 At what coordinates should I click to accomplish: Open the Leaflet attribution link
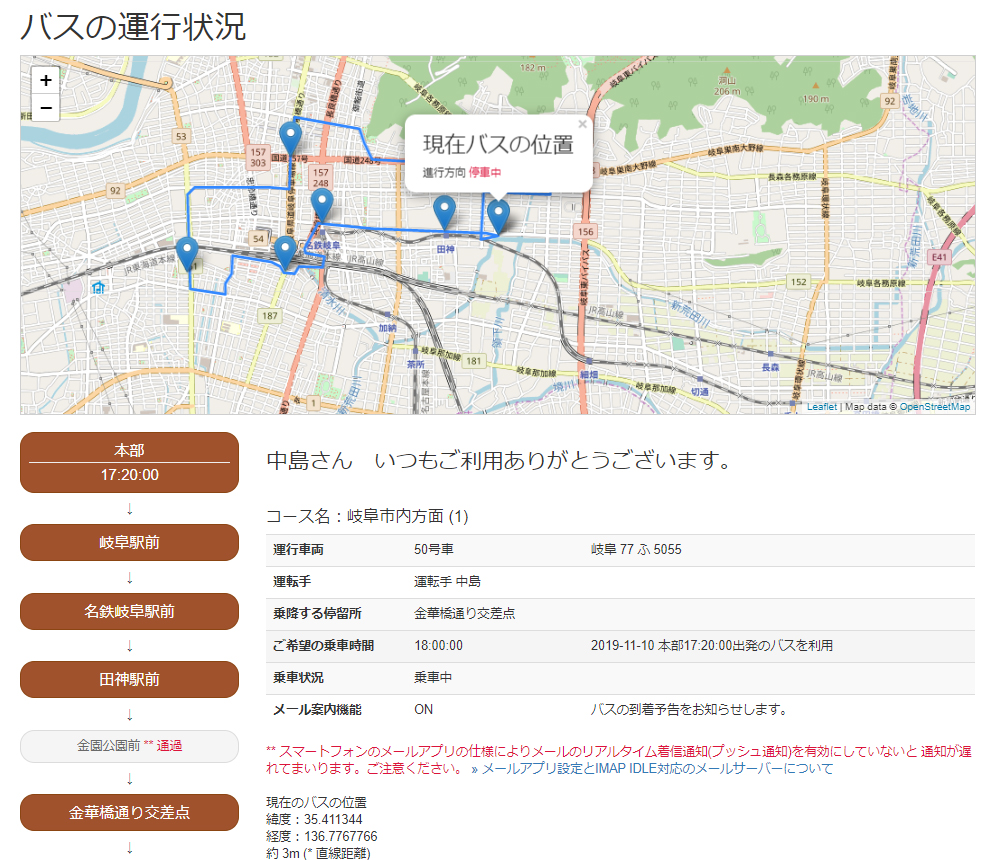click(x=821, y=407)
